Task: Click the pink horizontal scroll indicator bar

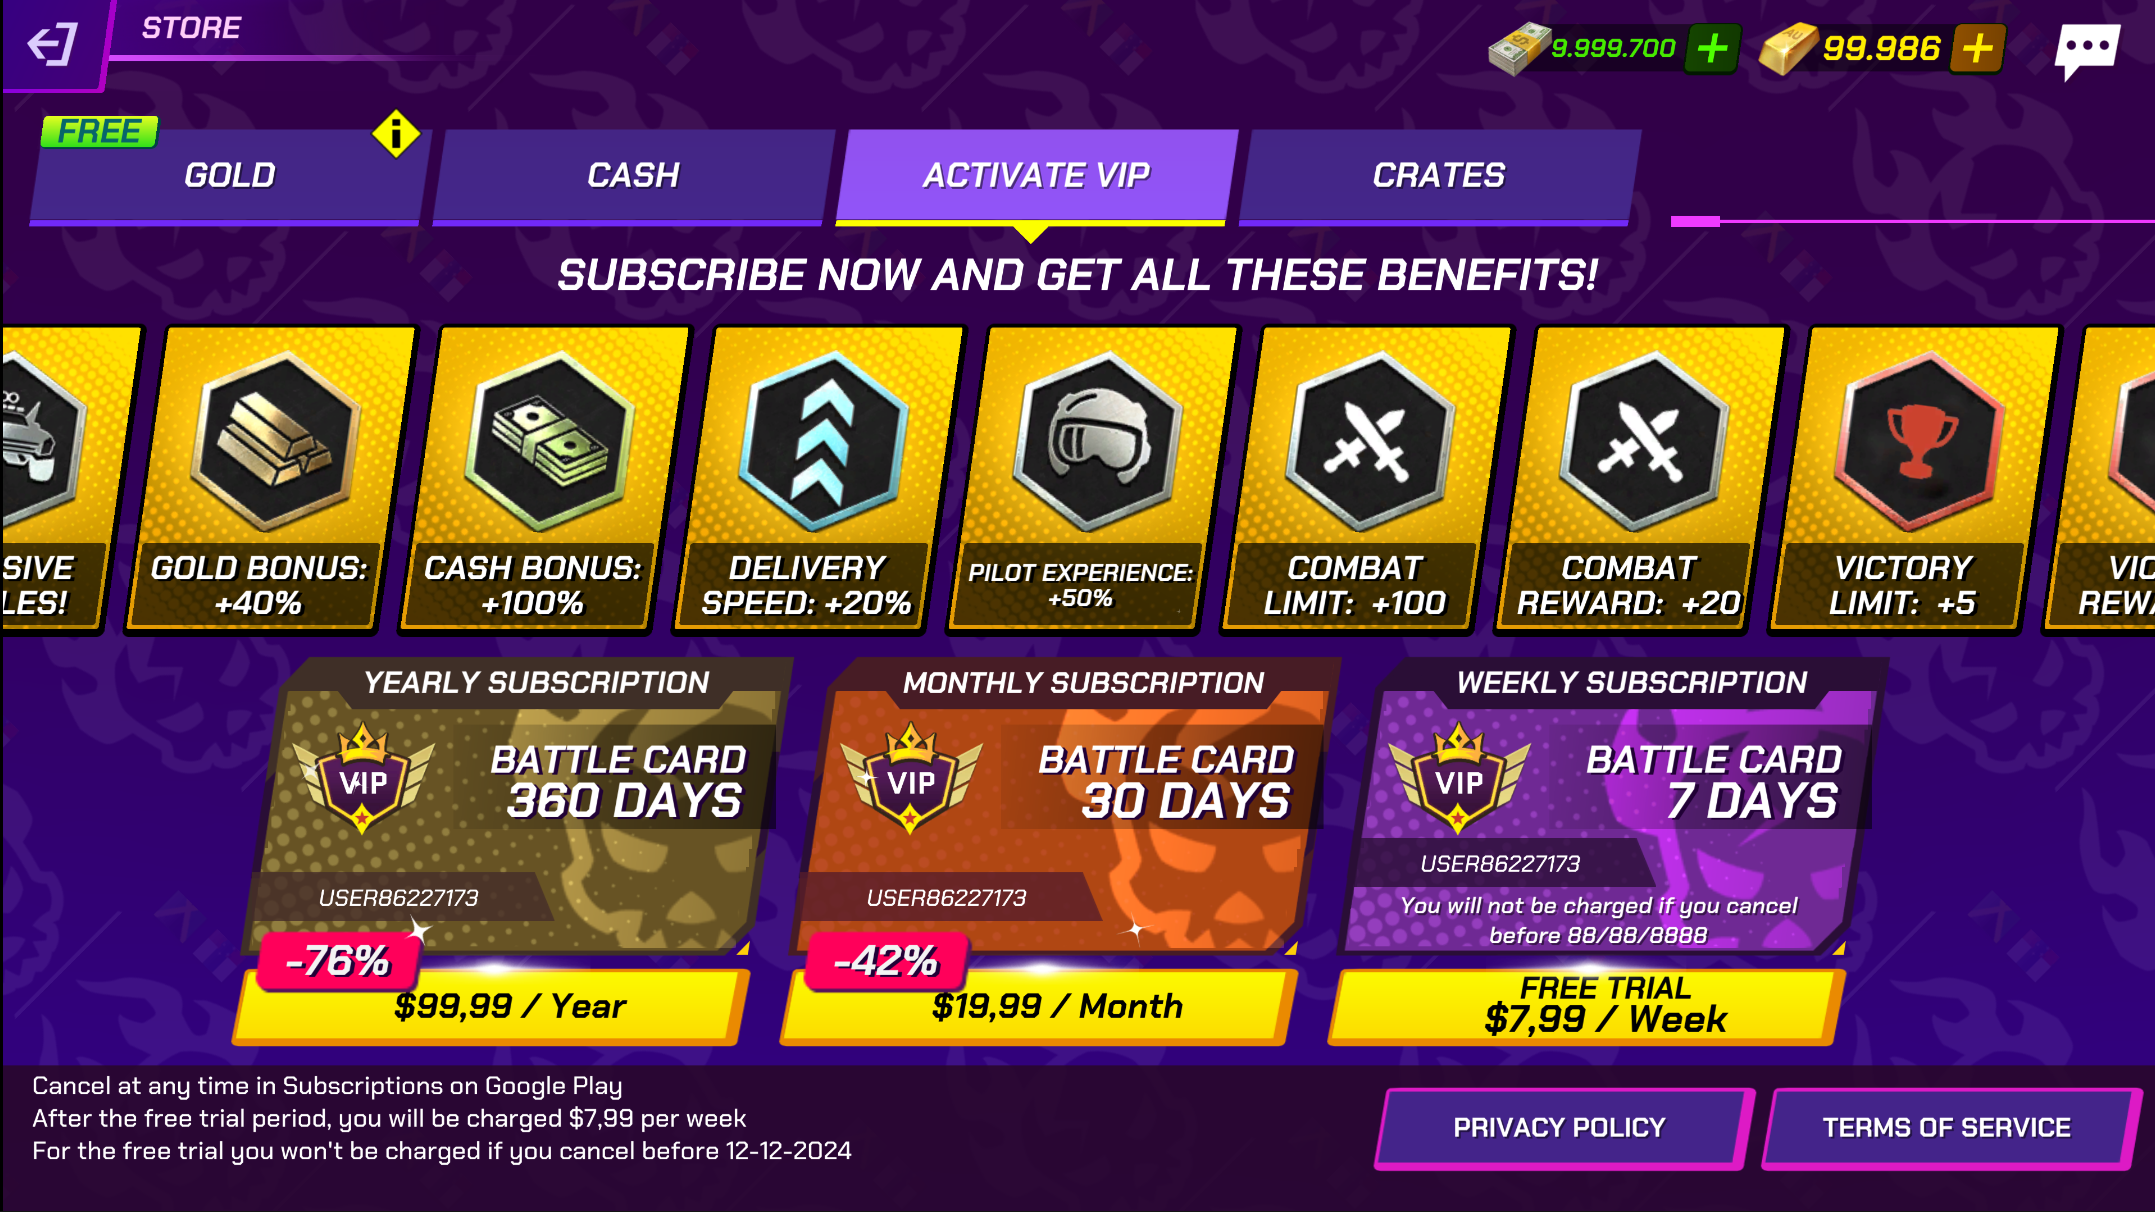Action: click(x=1695, y=221)
